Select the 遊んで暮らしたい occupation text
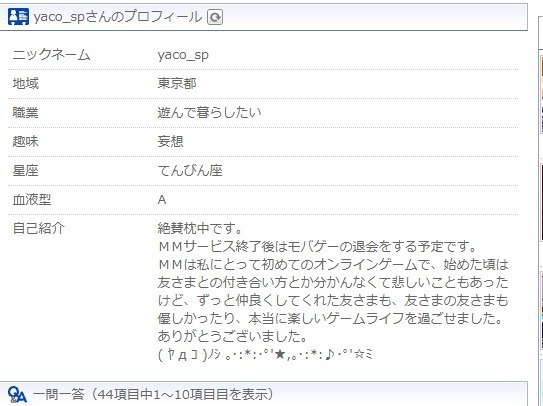 (209, 113)
